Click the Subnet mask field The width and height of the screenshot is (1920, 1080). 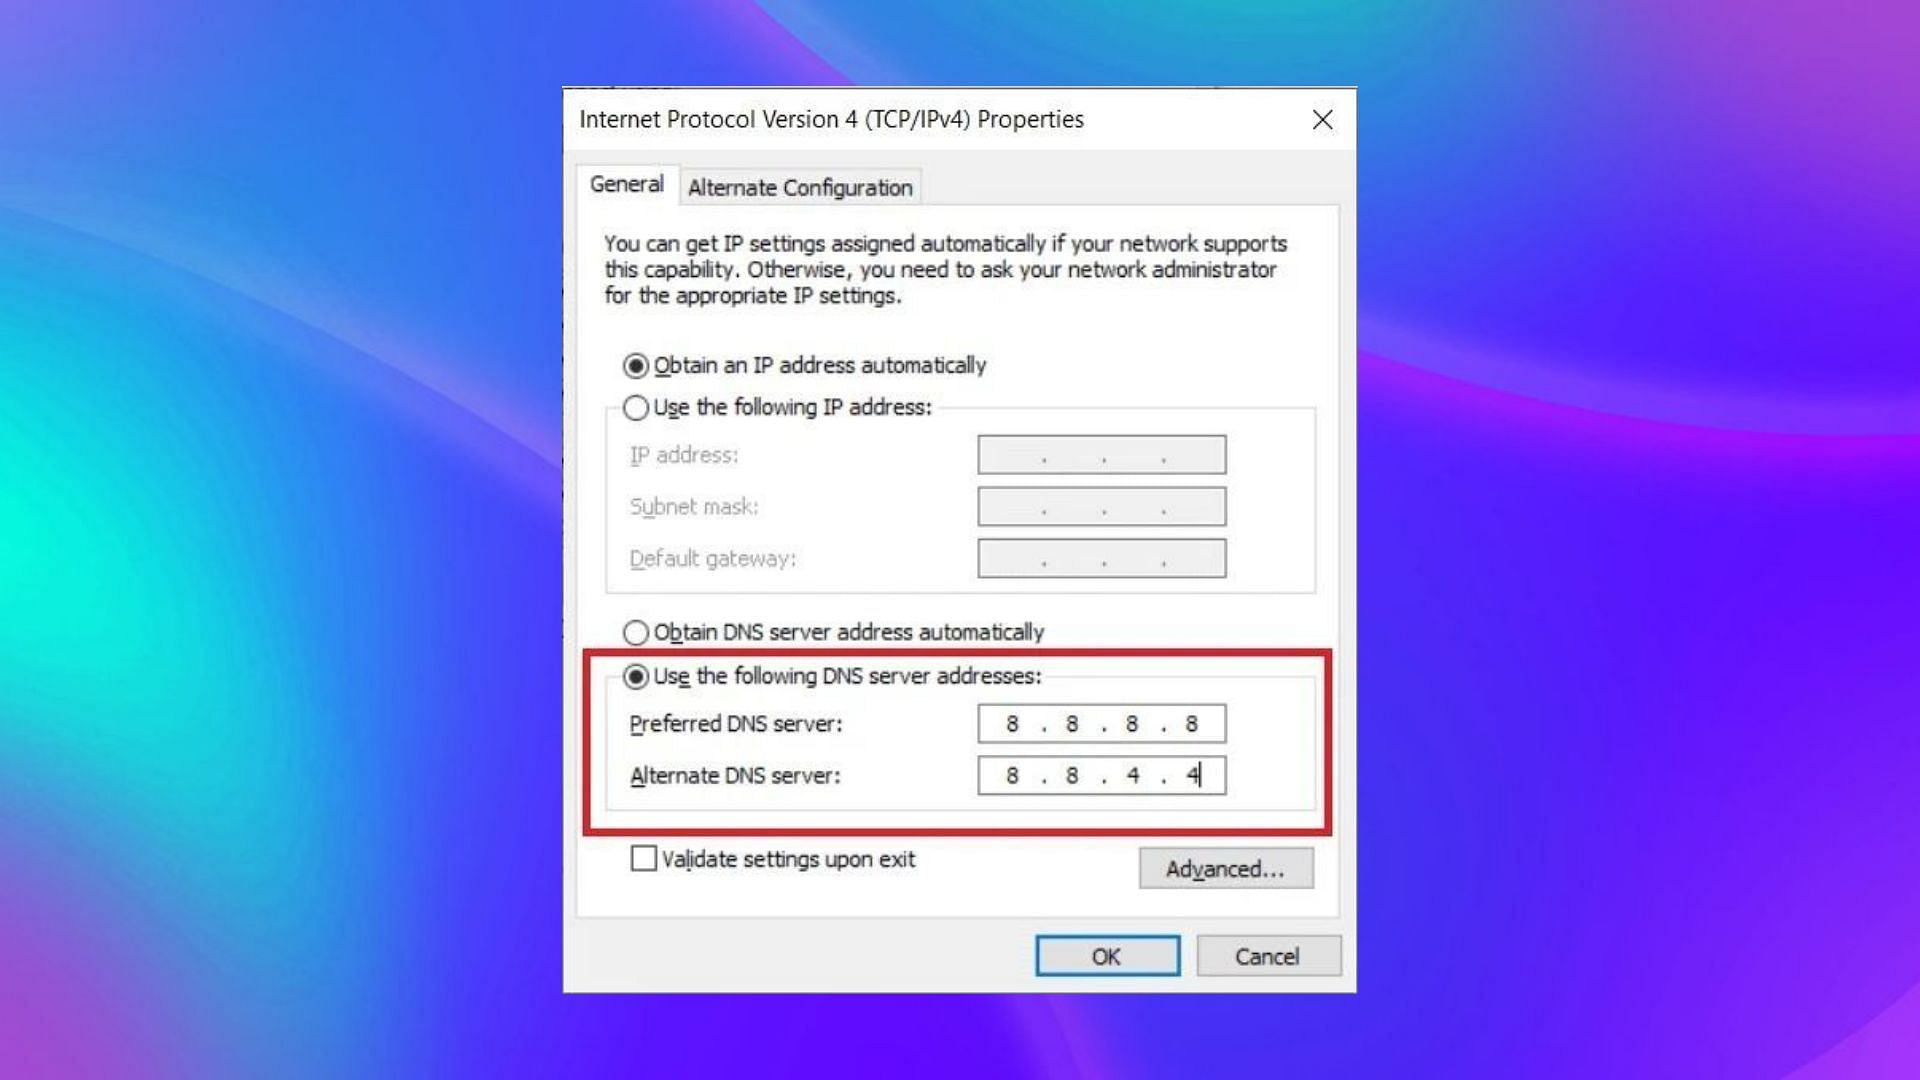pyautogui.click(x=1101, y=507)
